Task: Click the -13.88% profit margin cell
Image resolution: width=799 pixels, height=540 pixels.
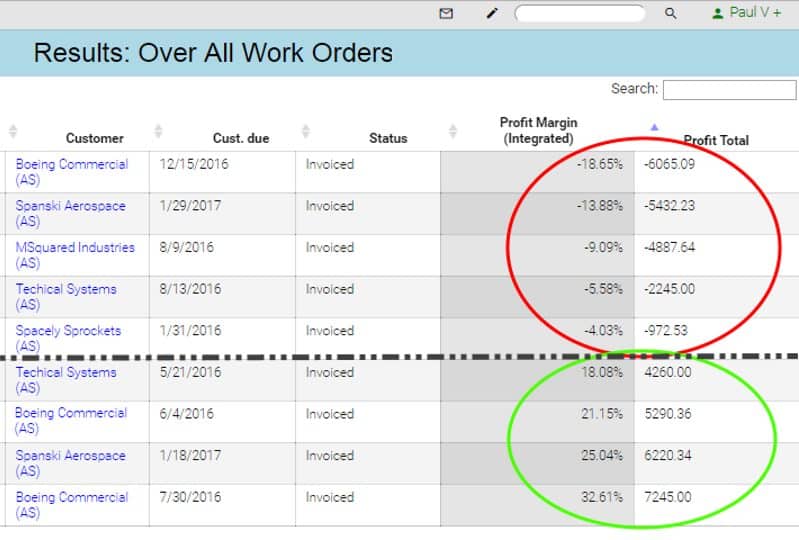Action: 537,214
